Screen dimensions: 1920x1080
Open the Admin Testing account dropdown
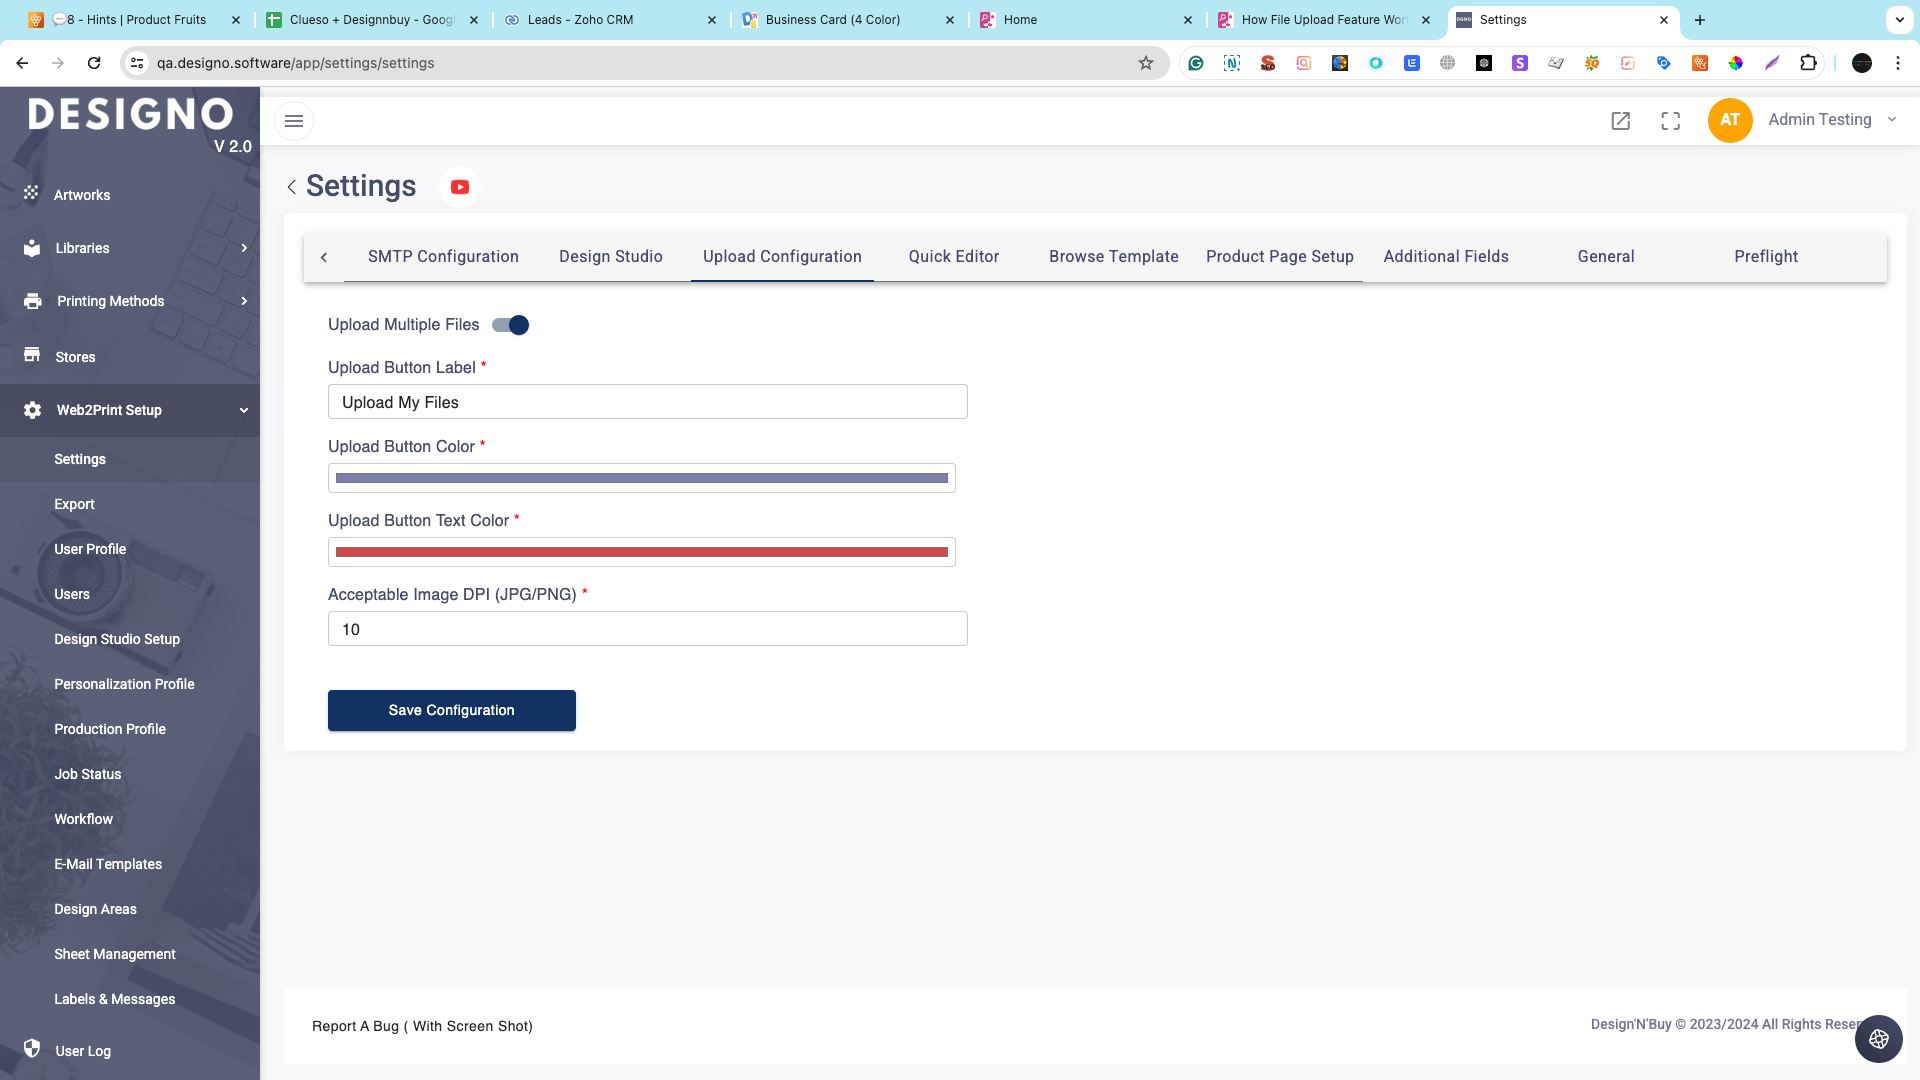[1832, 120]
